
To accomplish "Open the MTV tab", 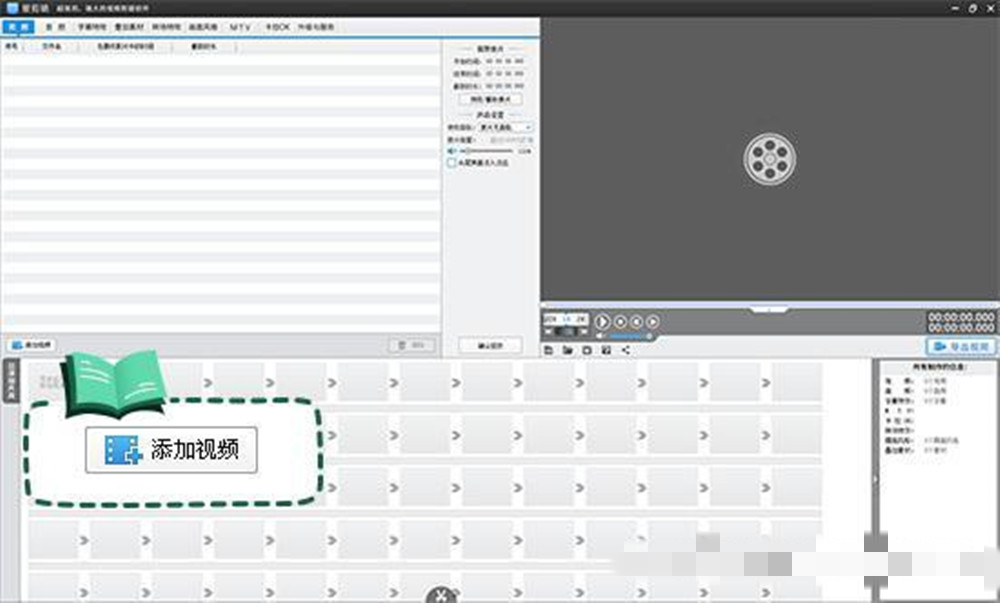I will point(240,28).
